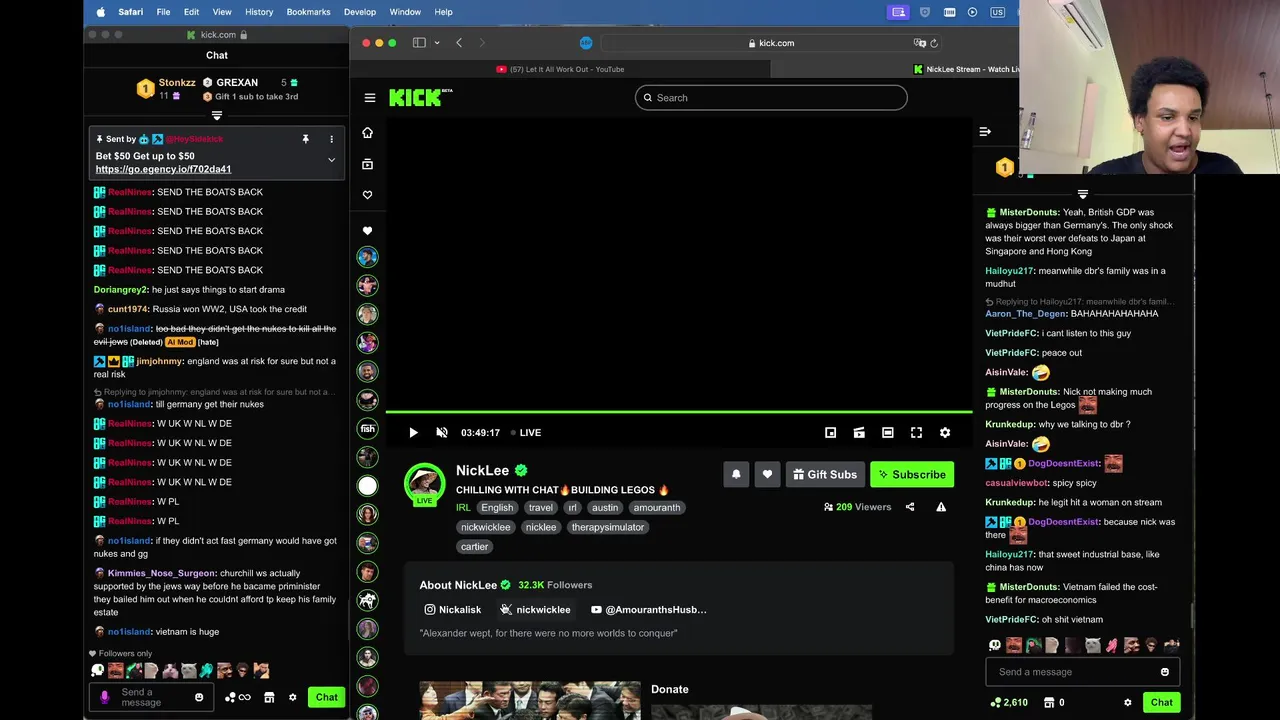Image resolution: width=1280 pixels, height=720 pixels.
Task: Switch to NickLee Stream tab
Action: click(966, 69)
